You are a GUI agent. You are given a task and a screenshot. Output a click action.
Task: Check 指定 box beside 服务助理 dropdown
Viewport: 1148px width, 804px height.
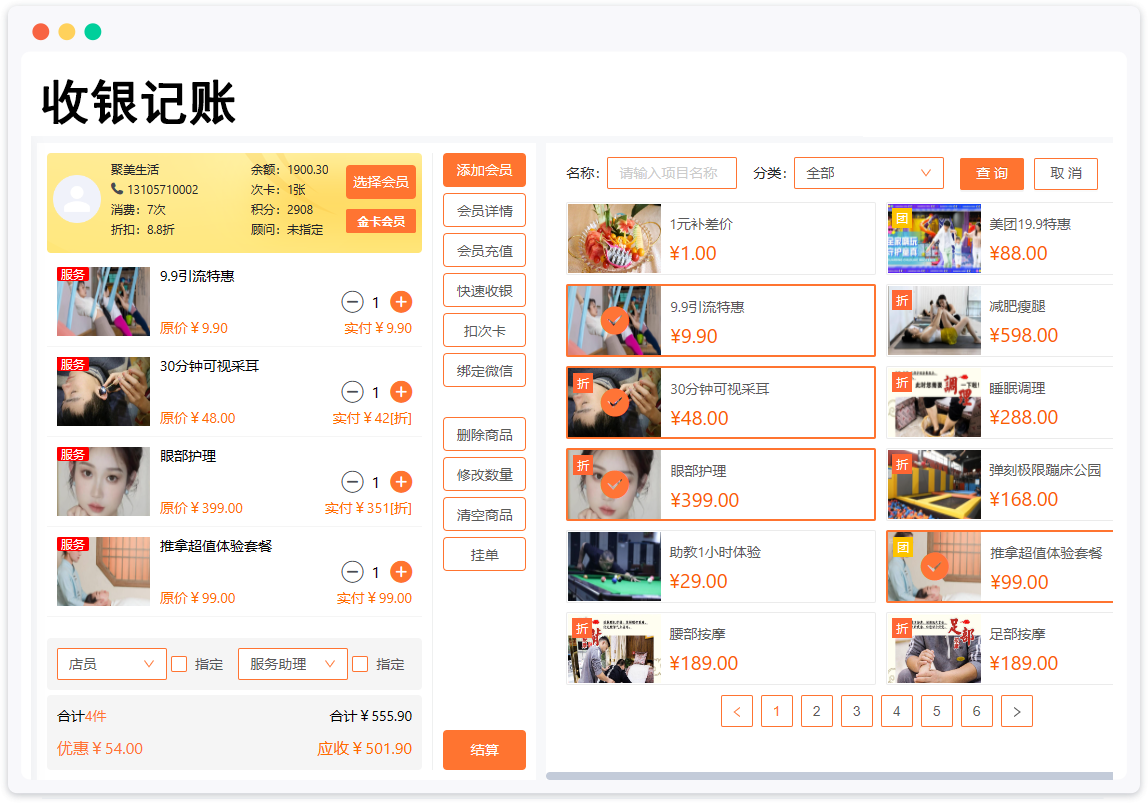pos(360,664)
